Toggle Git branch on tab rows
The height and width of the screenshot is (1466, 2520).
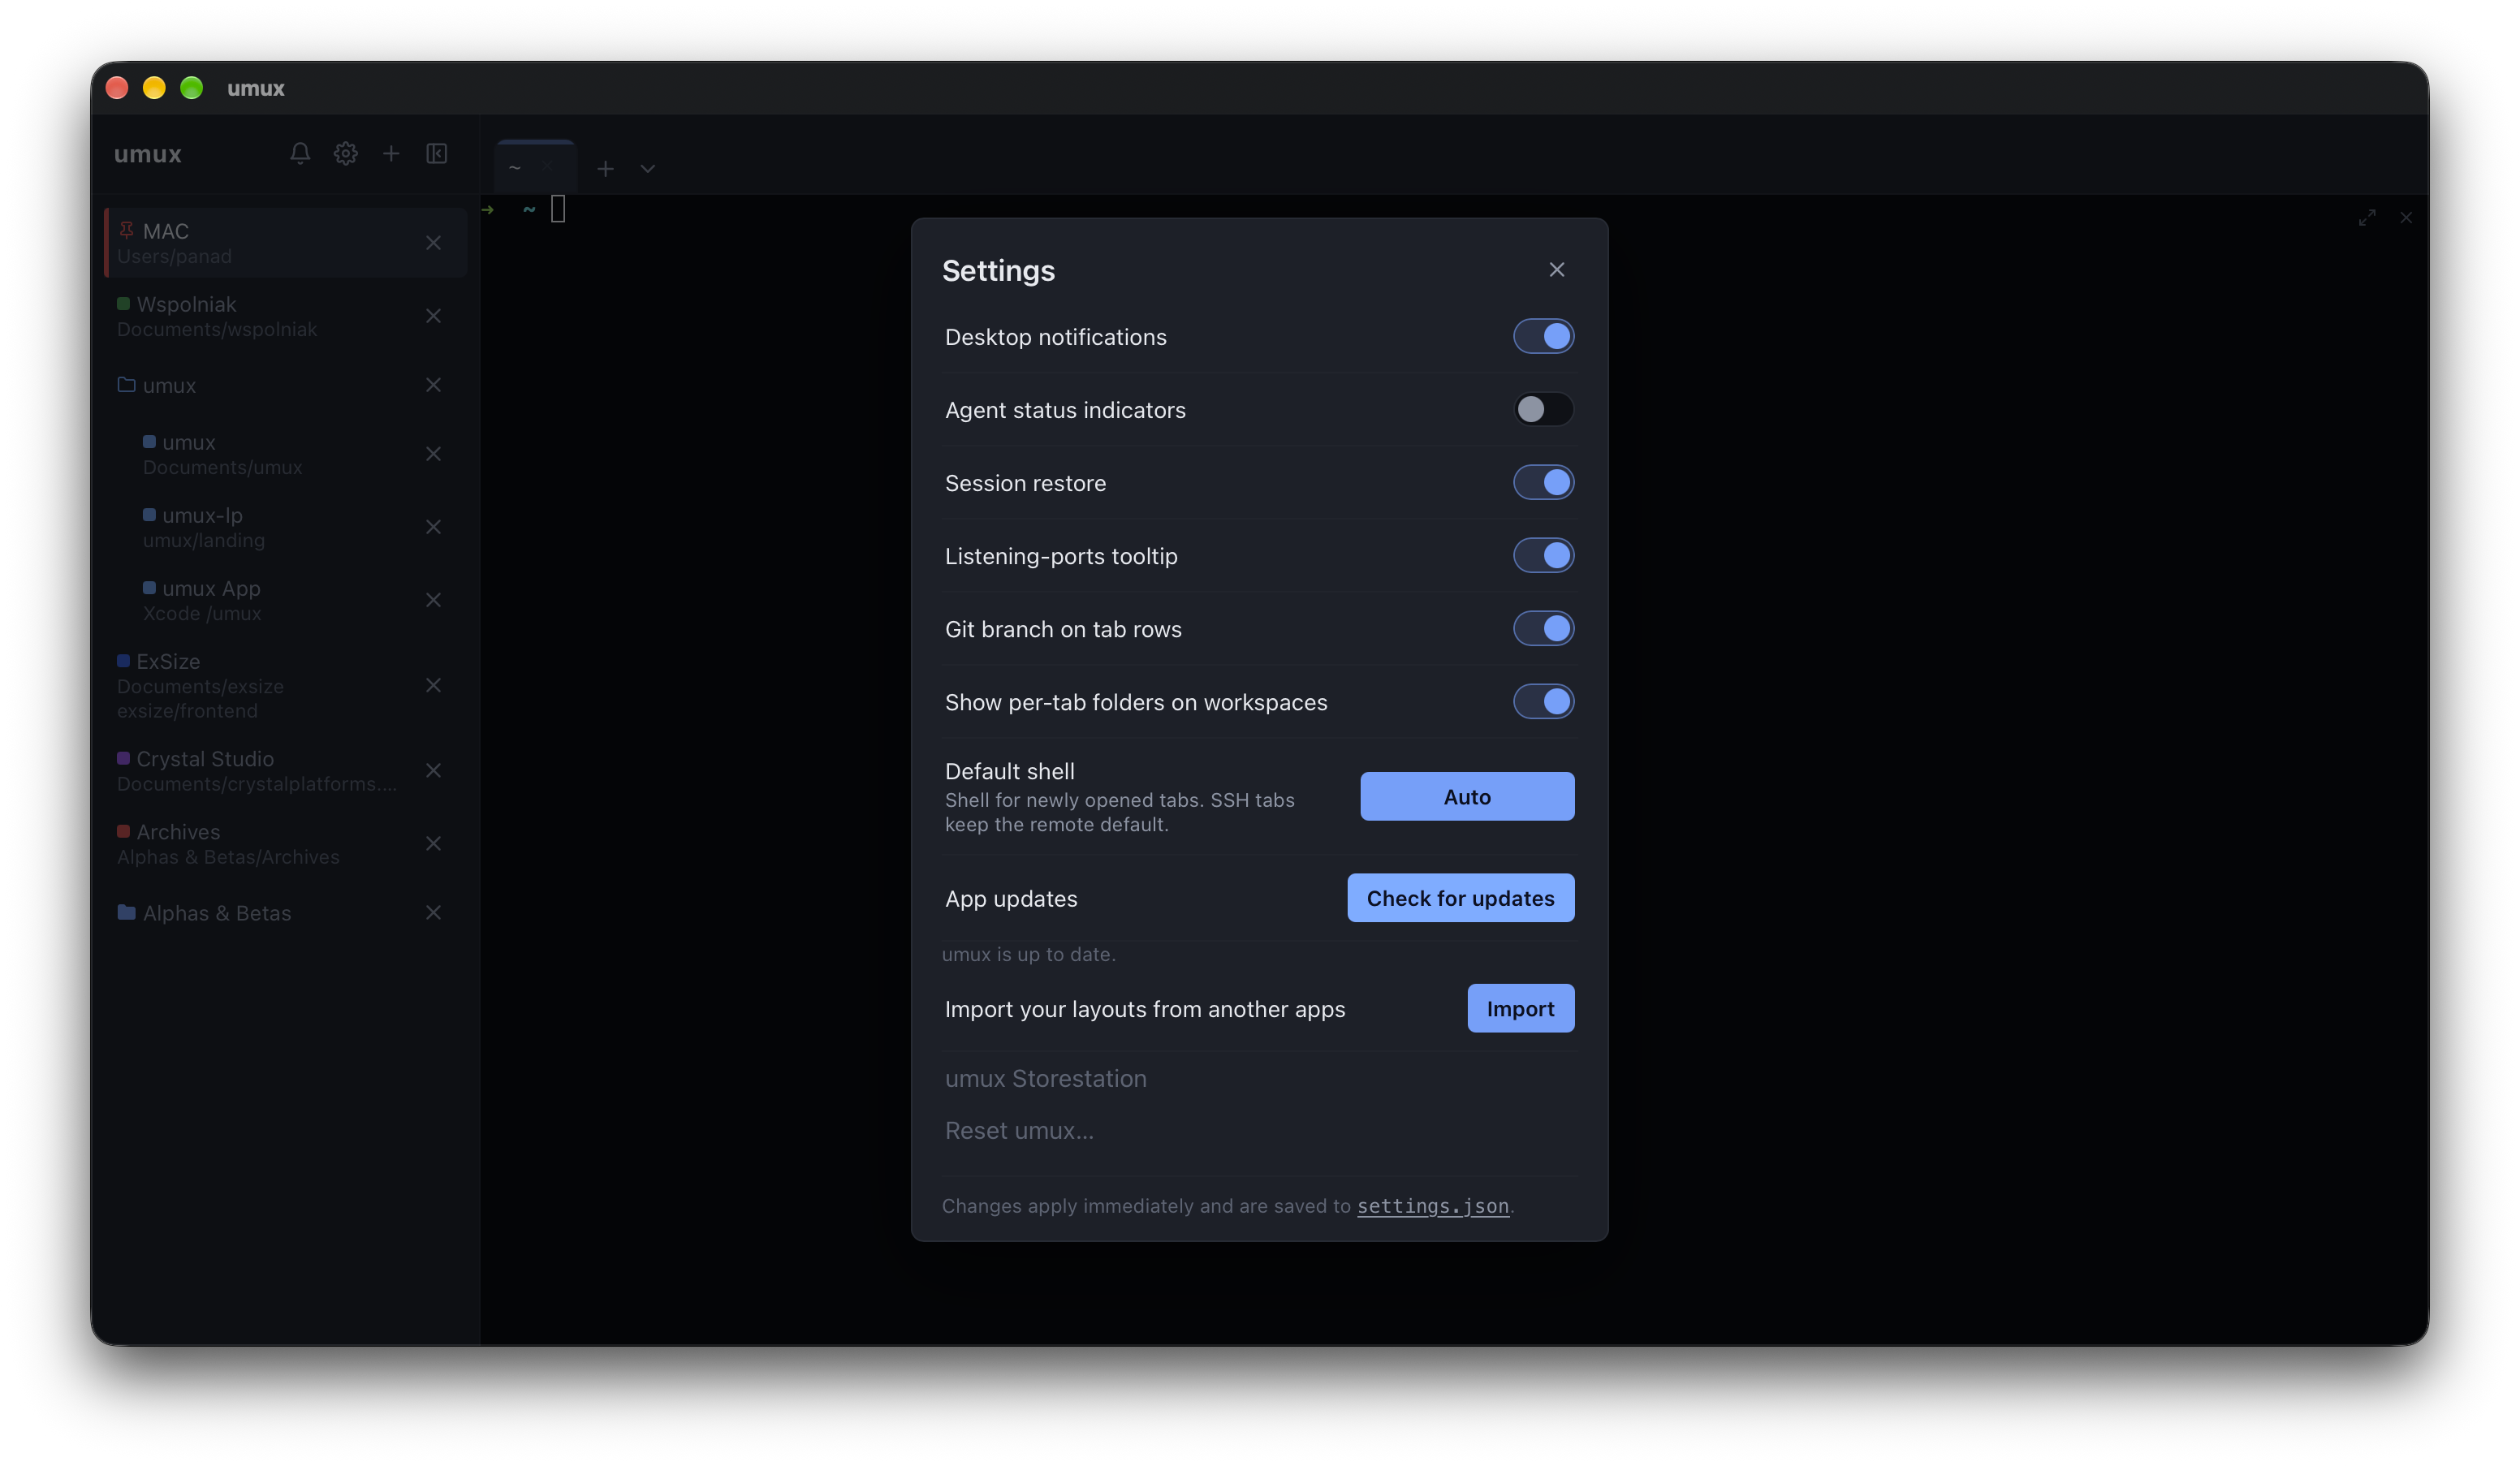tap(1543, 629)
